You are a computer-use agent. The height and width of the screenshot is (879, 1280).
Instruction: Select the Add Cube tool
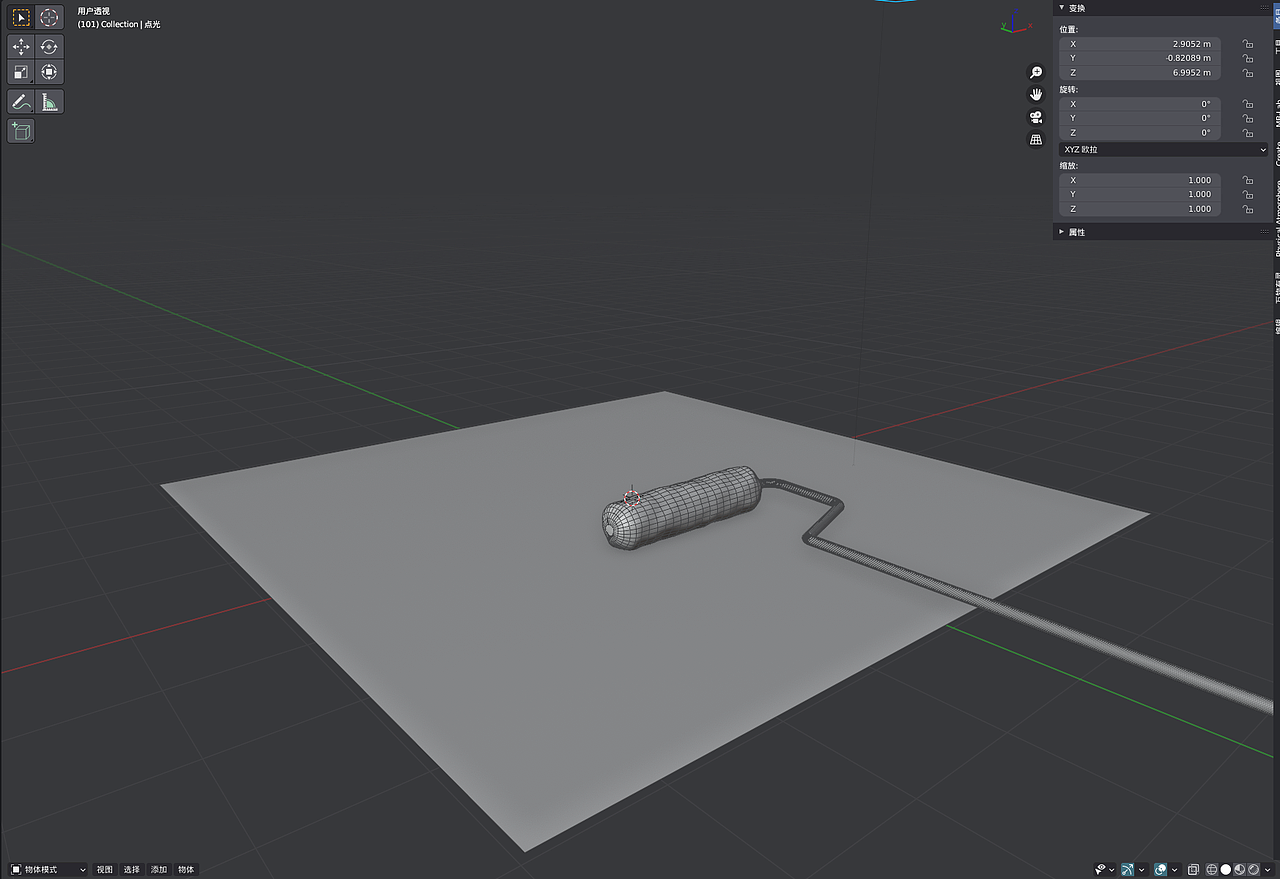[x=21, y=131]
